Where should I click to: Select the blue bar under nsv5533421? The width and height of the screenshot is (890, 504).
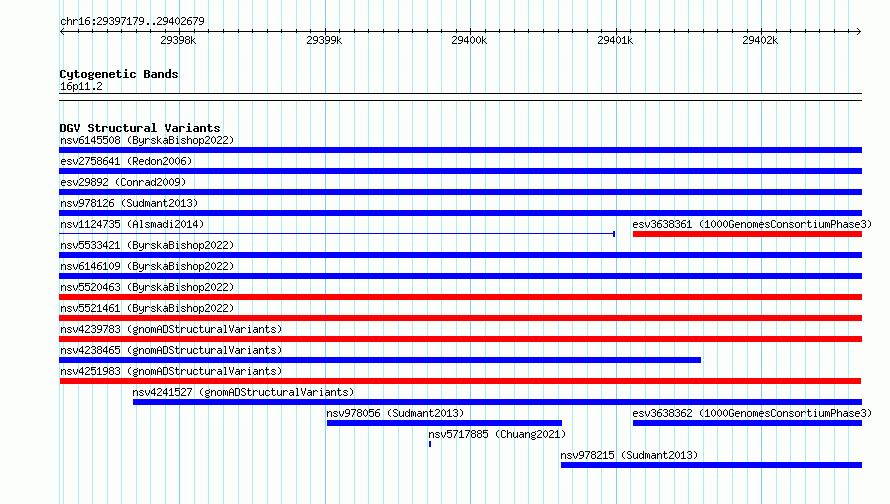point(460,255)
